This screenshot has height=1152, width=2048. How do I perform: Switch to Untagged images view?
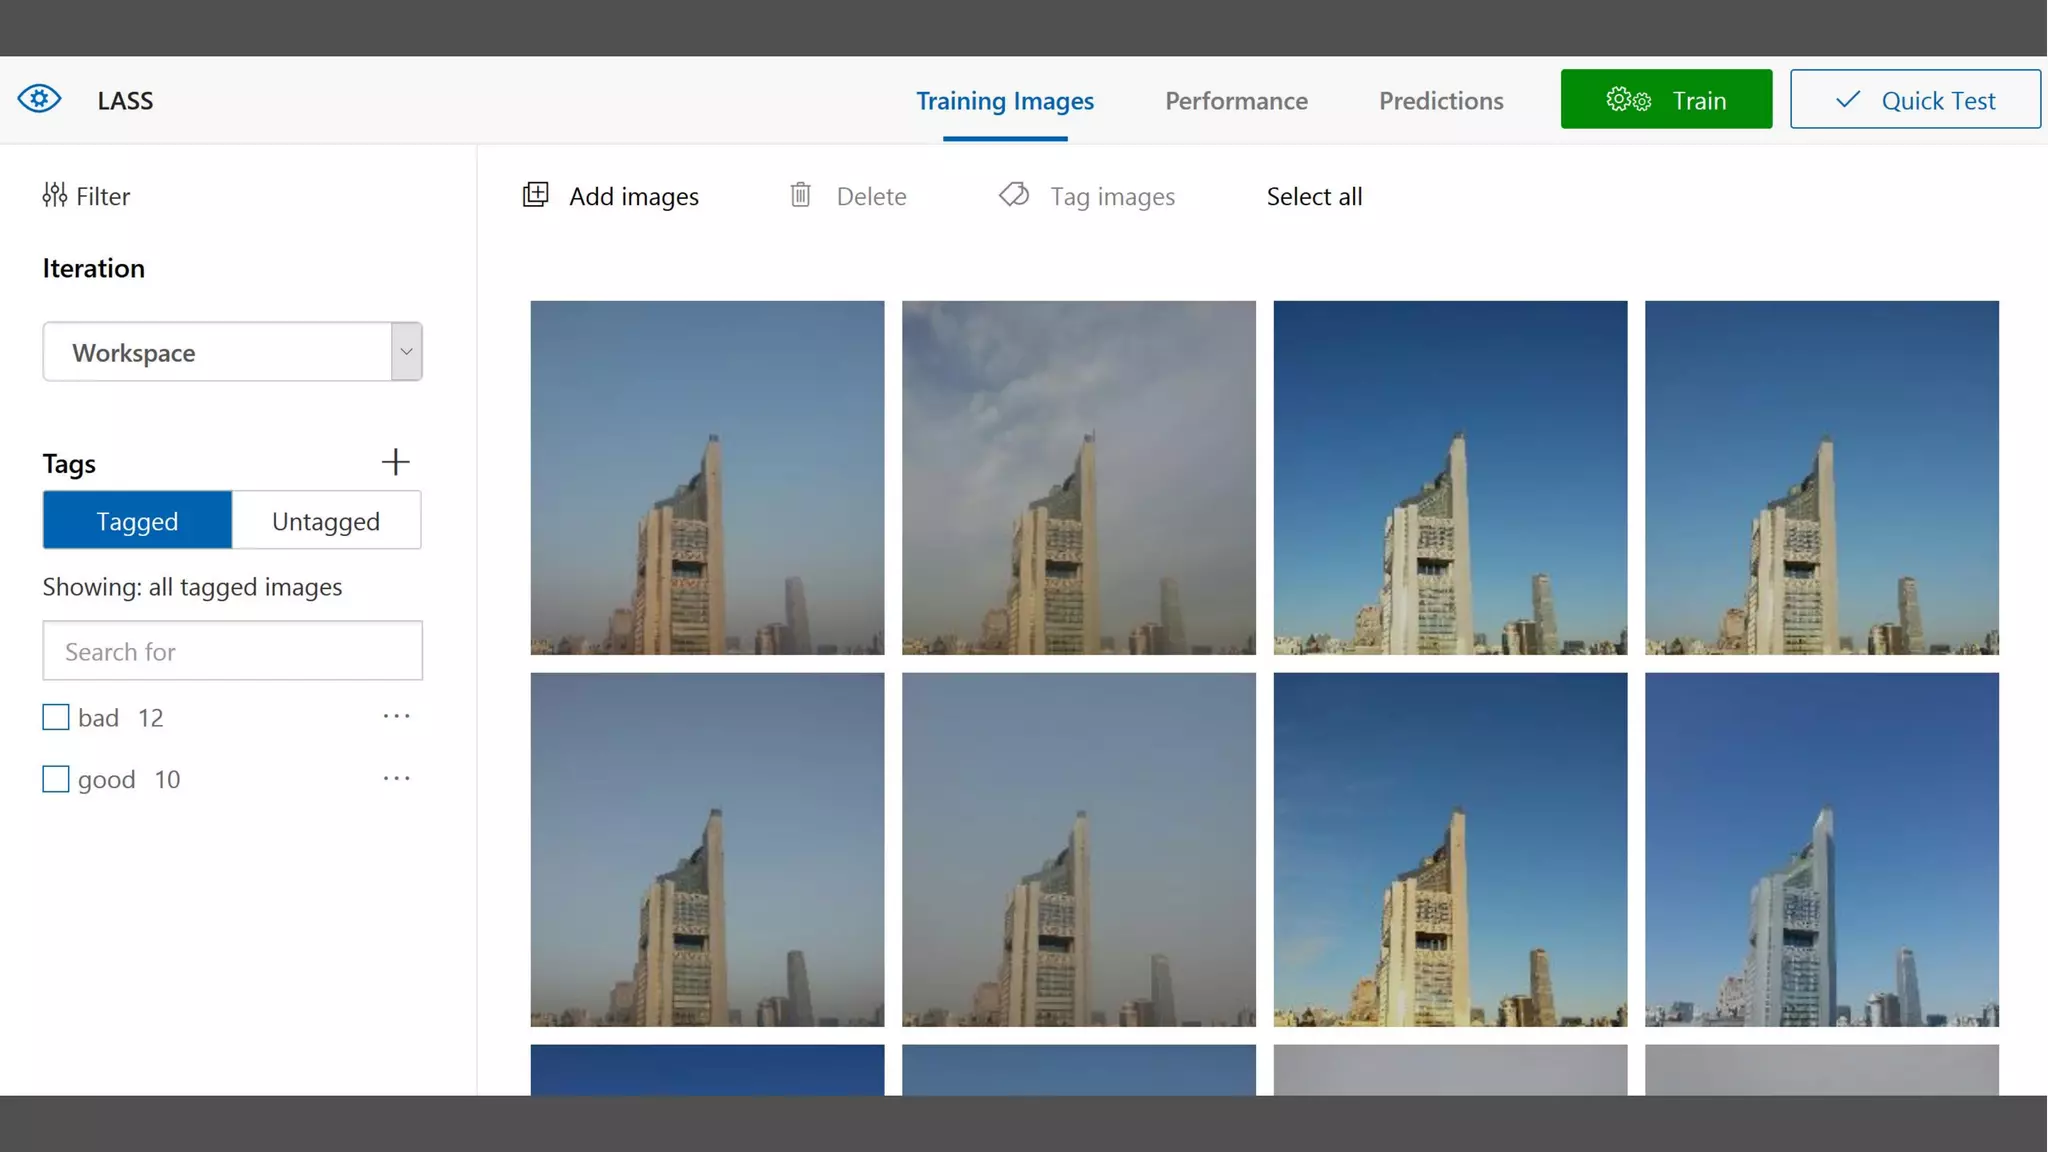tap(326, 521)
